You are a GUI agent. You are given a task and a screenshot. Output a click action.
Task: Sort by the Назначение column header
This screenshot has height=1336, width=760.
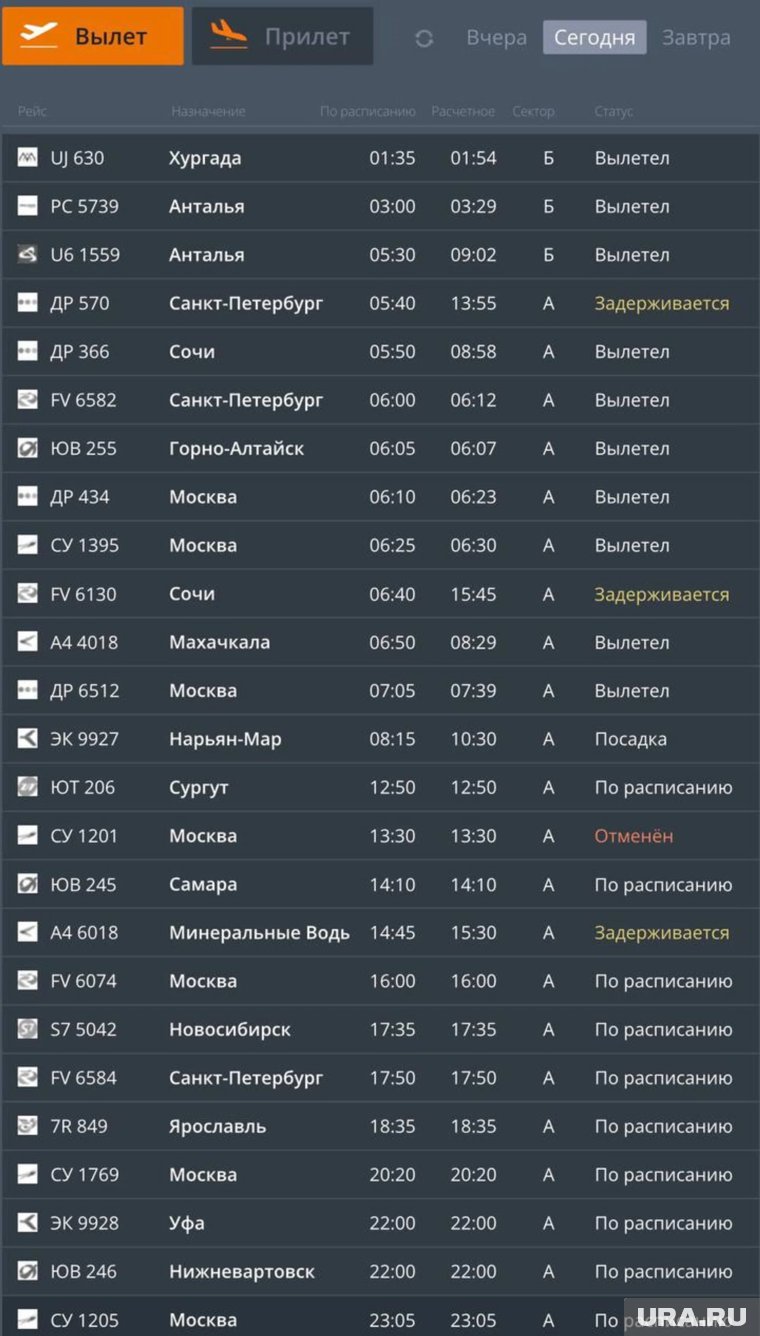(208, 111)
